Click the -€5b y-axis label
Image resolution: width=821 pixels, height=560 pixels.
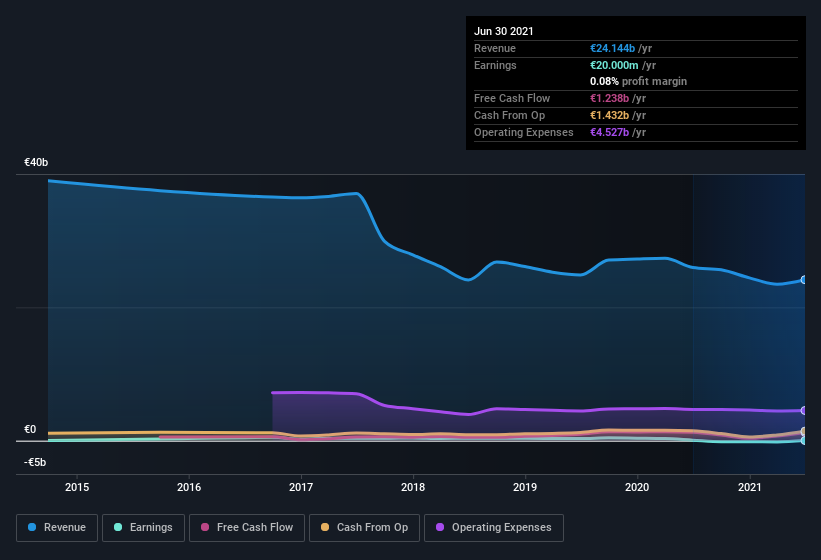pos(35,462)
